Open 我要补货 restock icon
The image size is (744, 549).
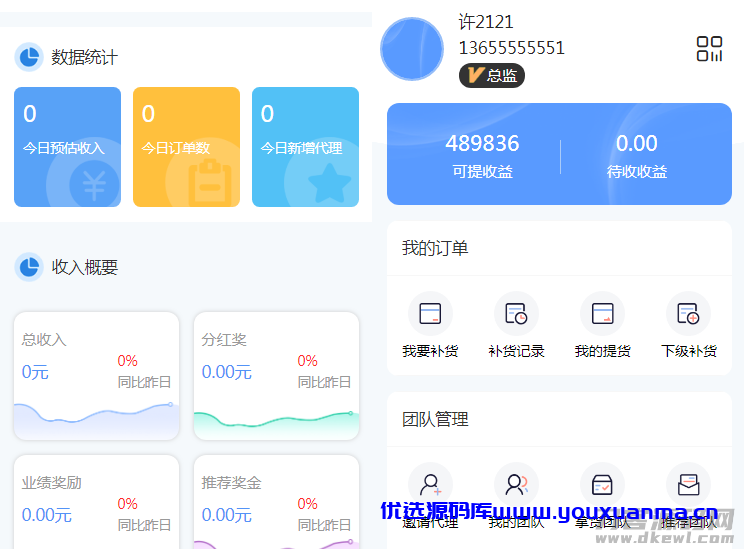click(430, 314)
